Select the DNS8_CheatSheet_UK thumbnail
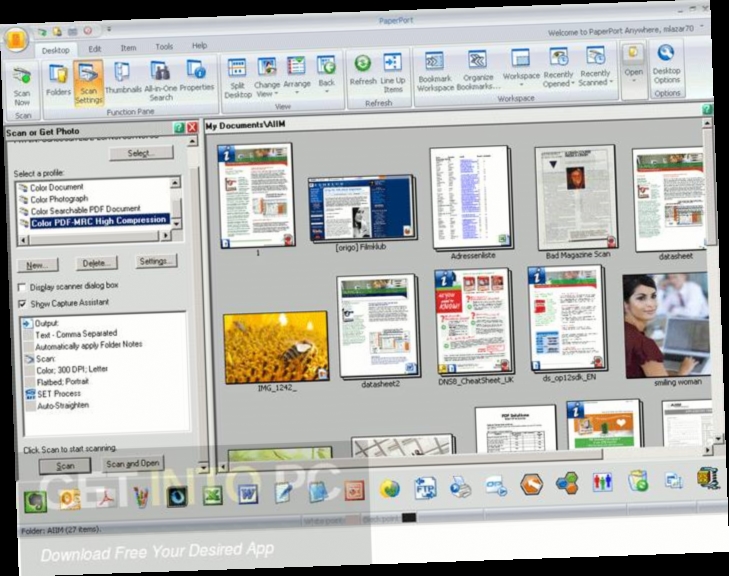This screenshot has width=729, height=576. 474,322
